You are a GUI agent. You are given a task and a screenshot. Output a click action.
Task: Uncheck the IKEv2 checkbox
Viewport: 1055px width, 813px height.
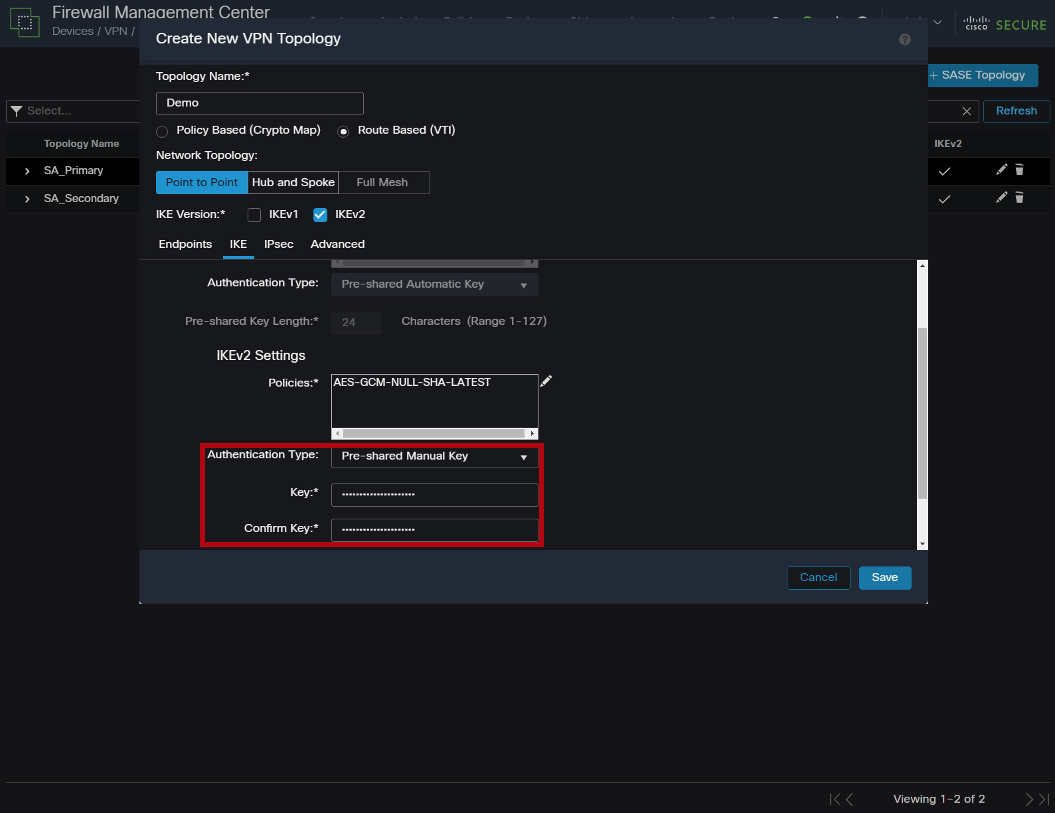(320, 214)
